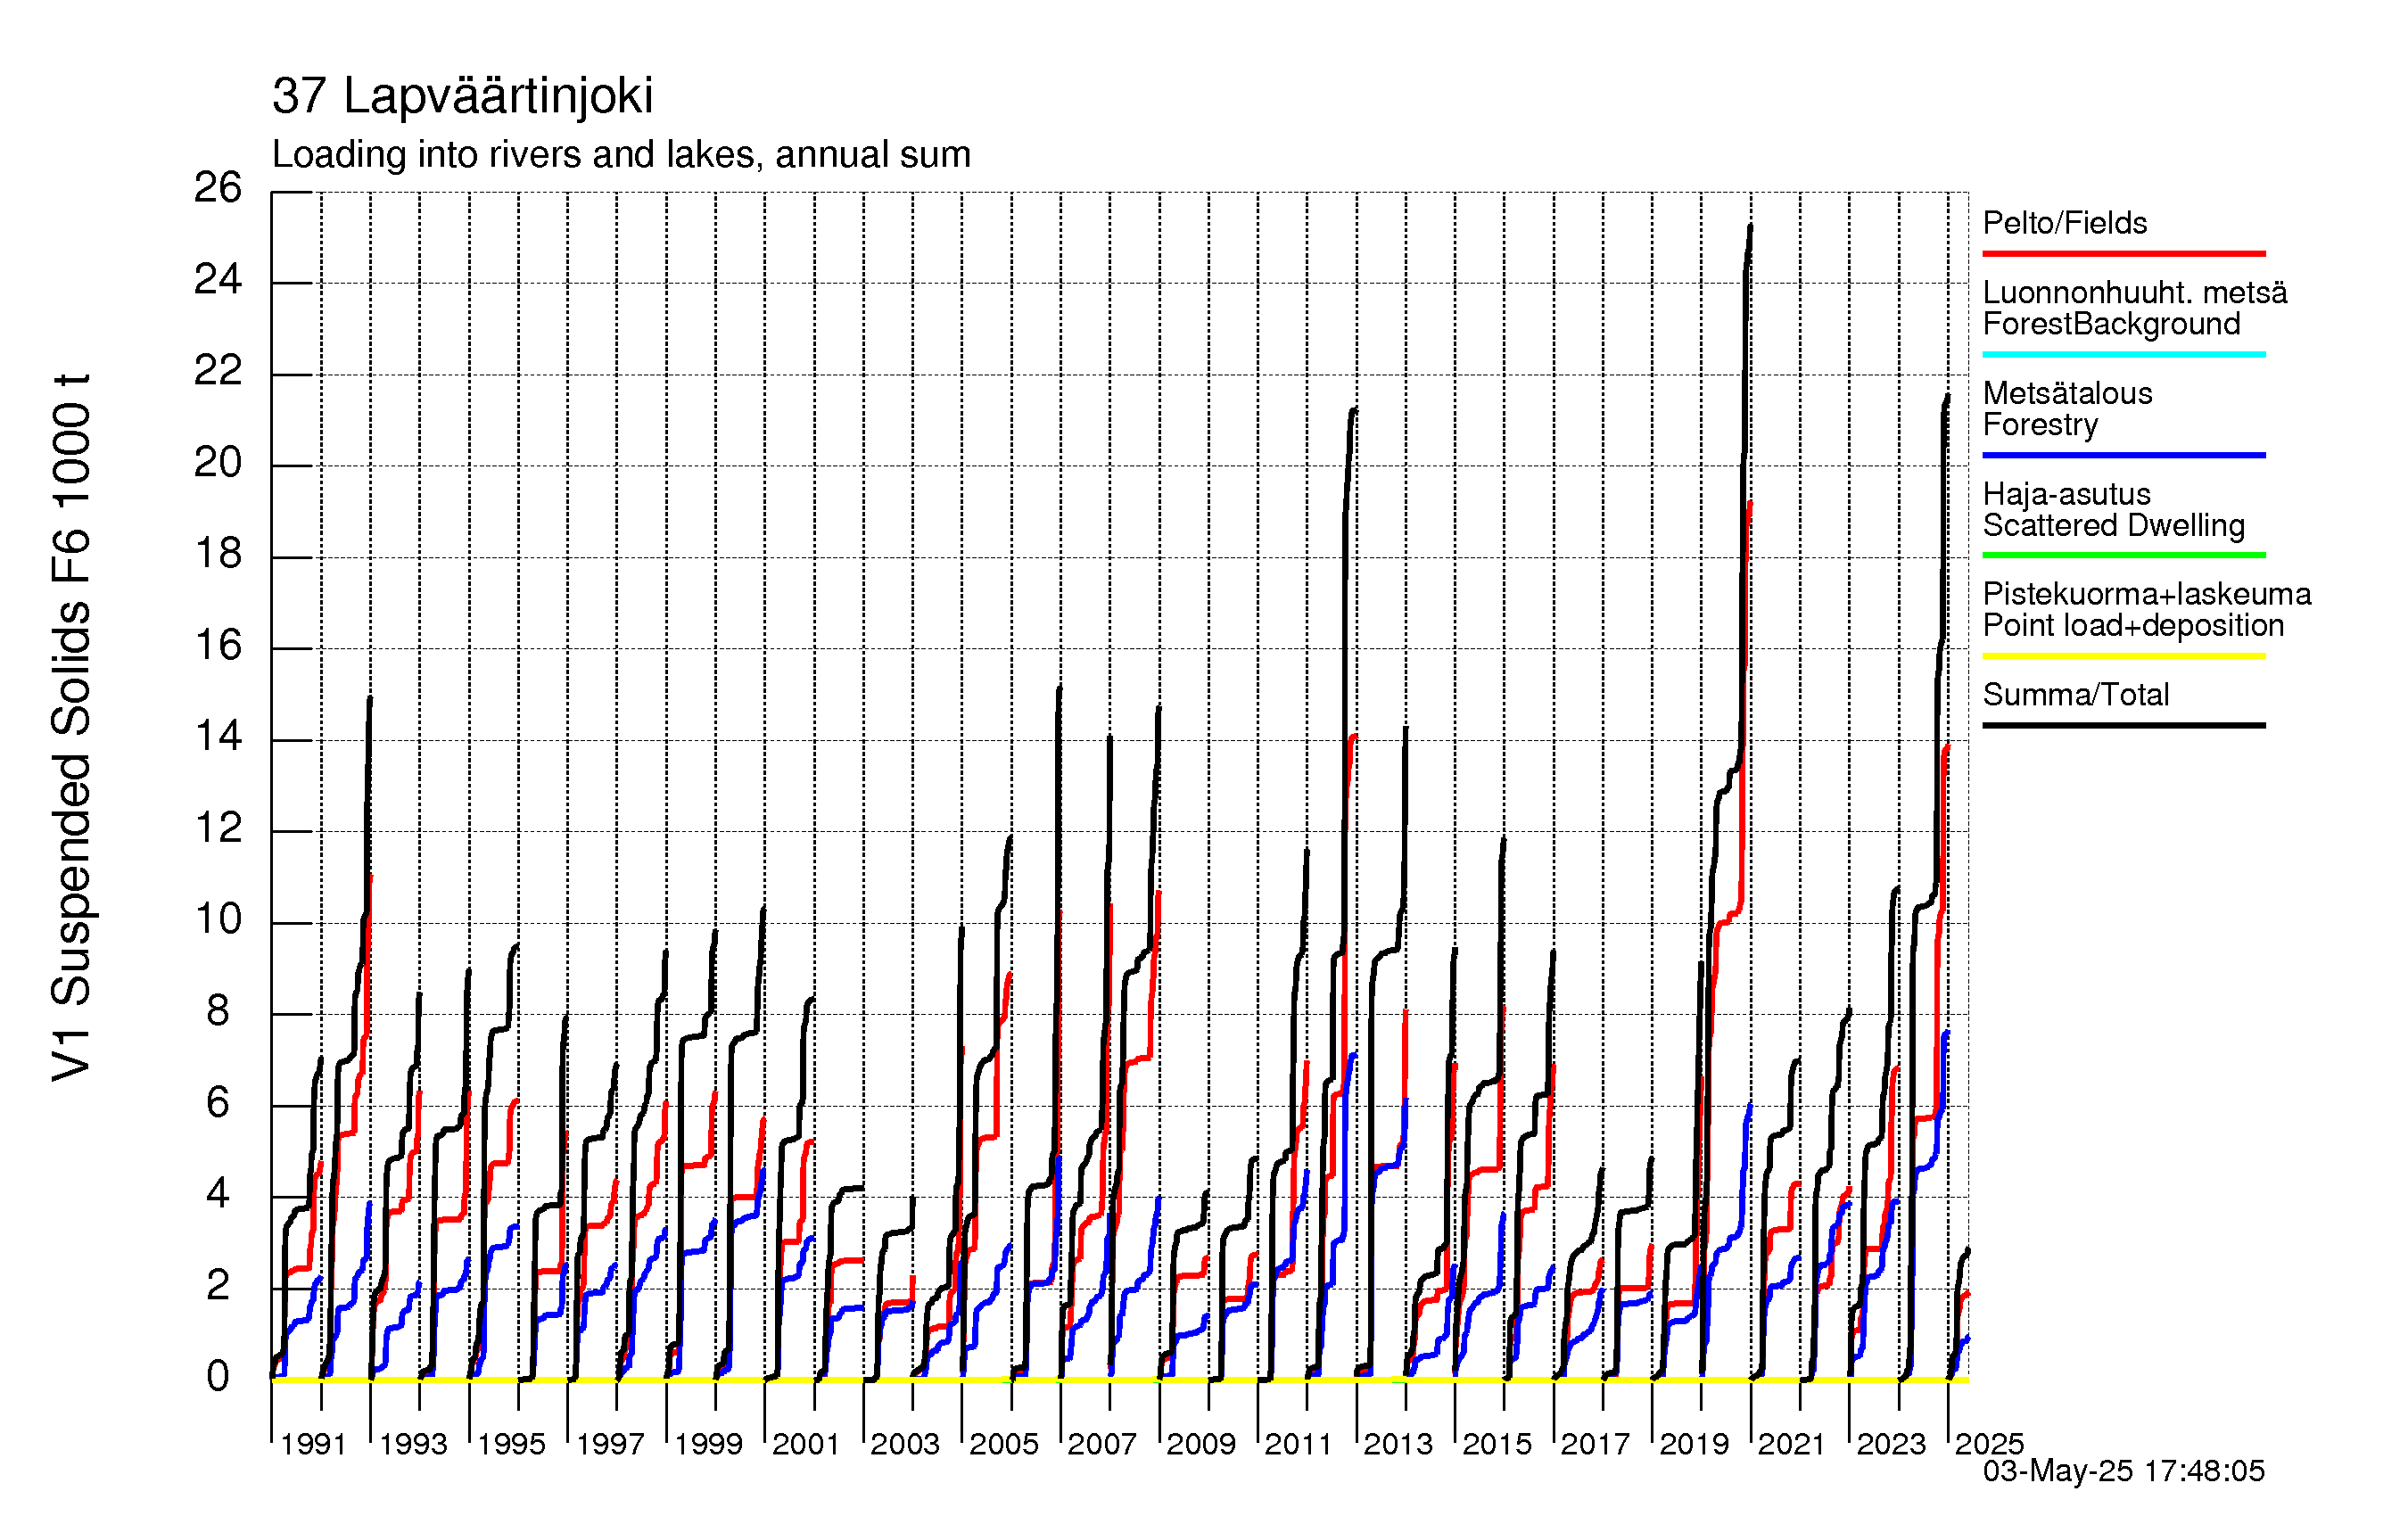The width and height of the screenshot is (2408, 1516).
Task: Click the x-axis year label 2001
Action: 806,1444
